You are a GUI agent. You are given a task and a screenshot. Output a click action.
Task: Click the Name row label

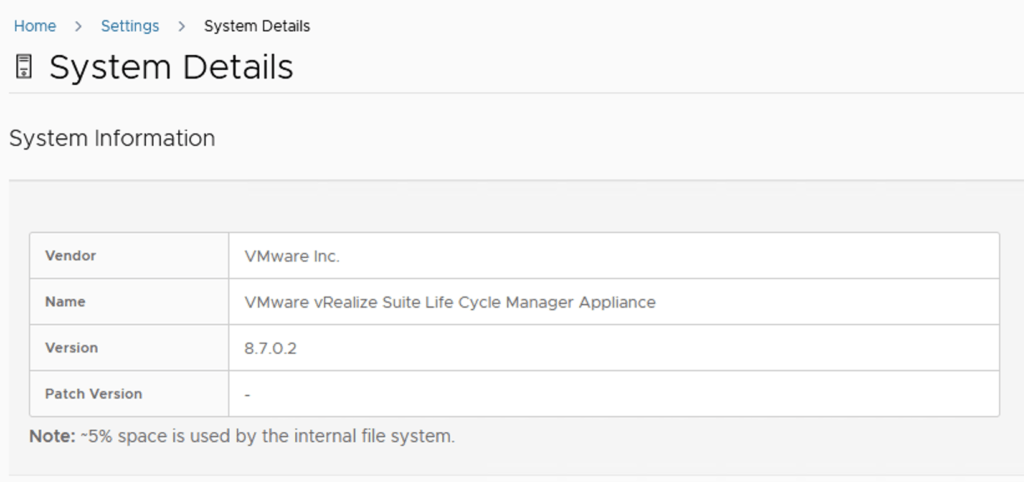click(66, 302)
